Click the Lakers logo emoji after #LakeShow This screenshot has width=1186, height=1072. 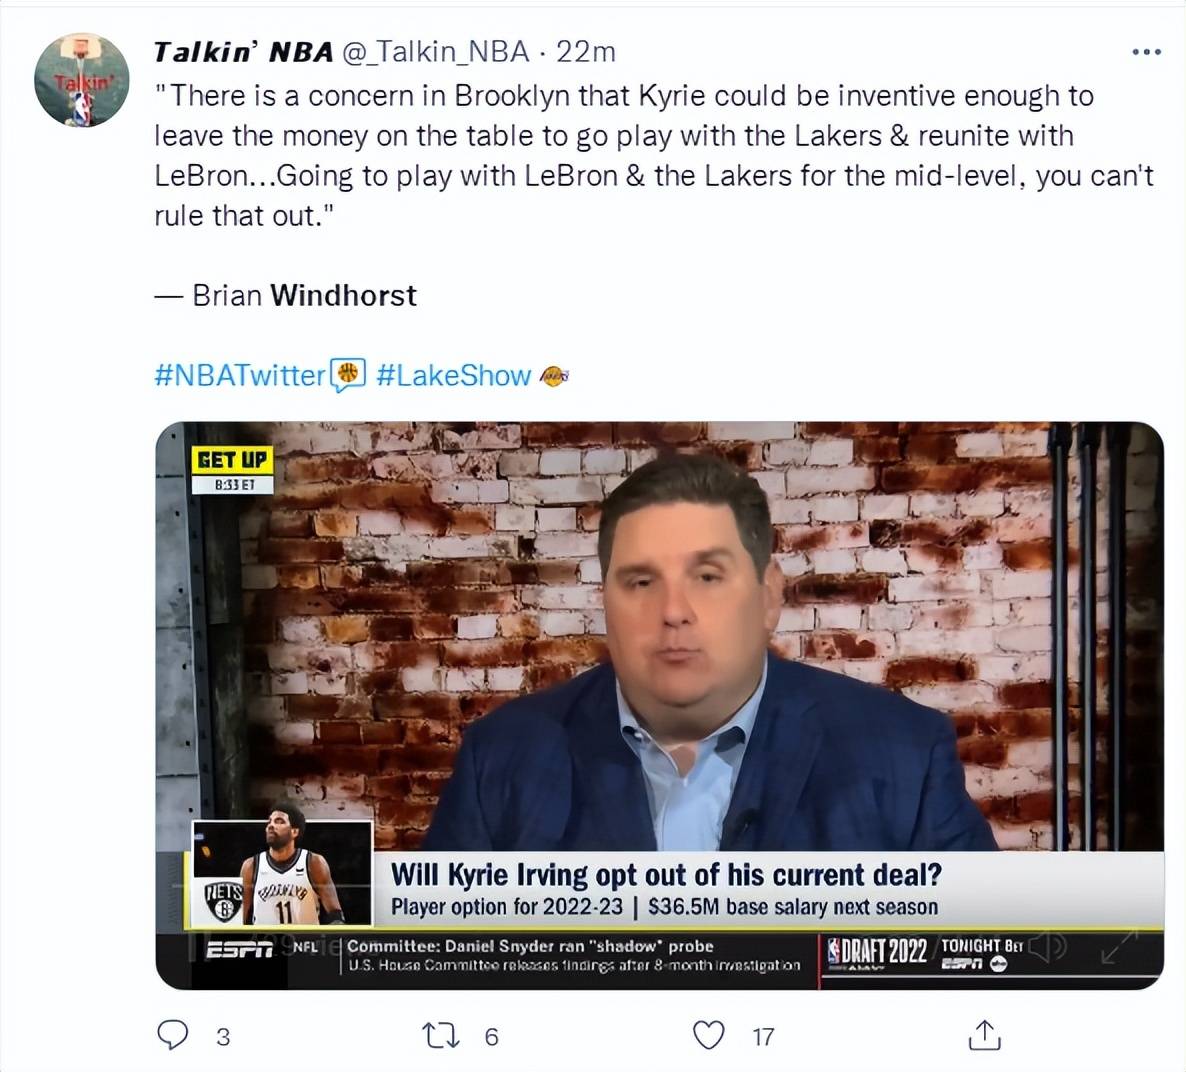coord(554,376)
